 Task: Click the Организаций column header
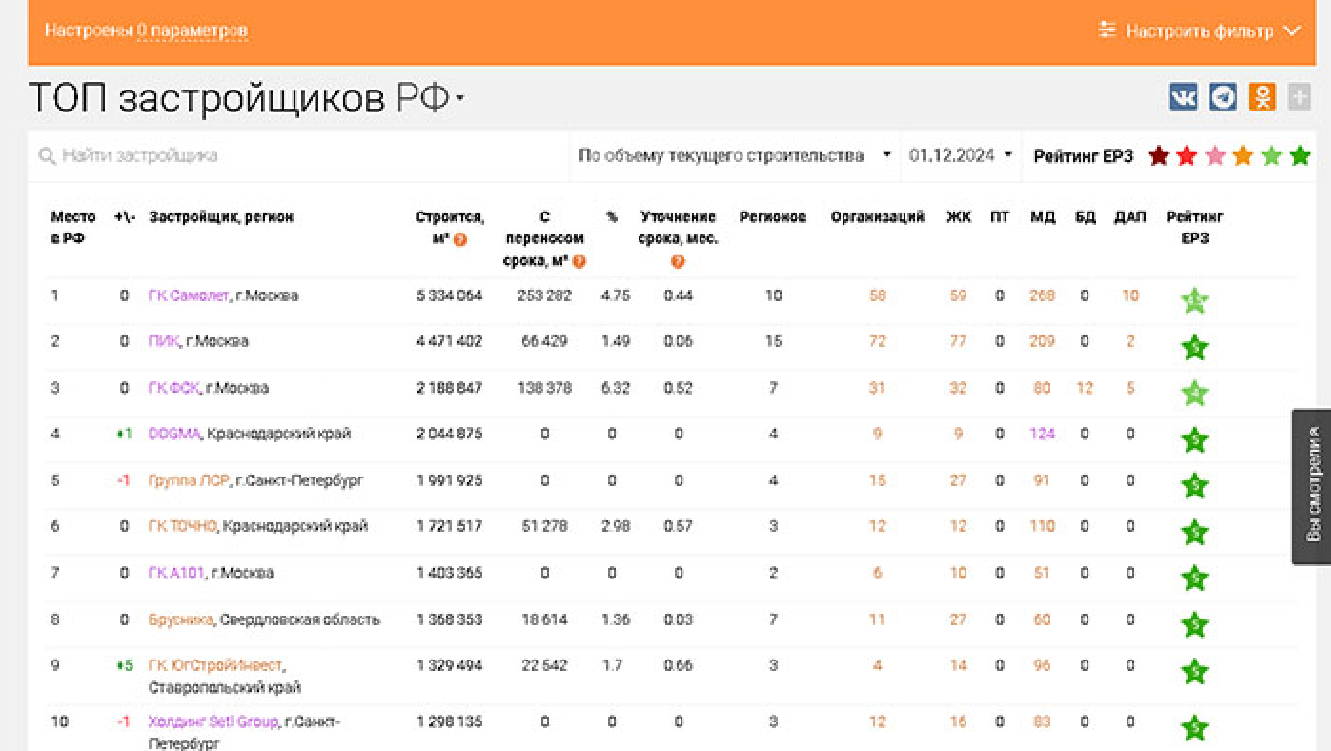pyautogui.click(x=877, y=217)
